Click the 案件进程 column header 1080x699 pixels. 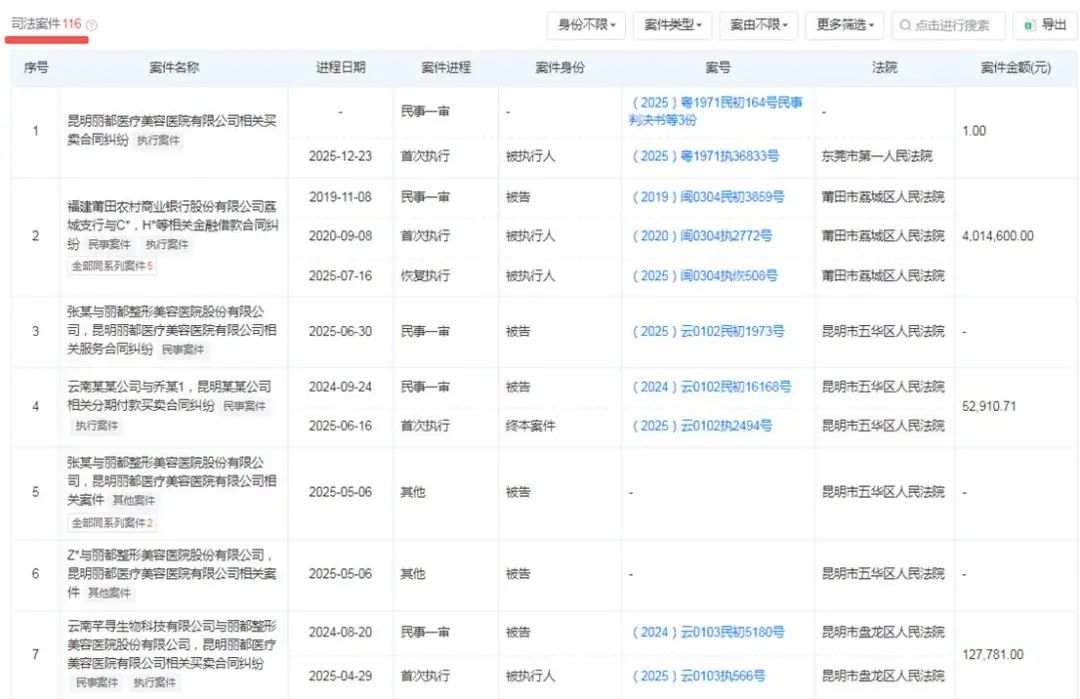(446, 67)
